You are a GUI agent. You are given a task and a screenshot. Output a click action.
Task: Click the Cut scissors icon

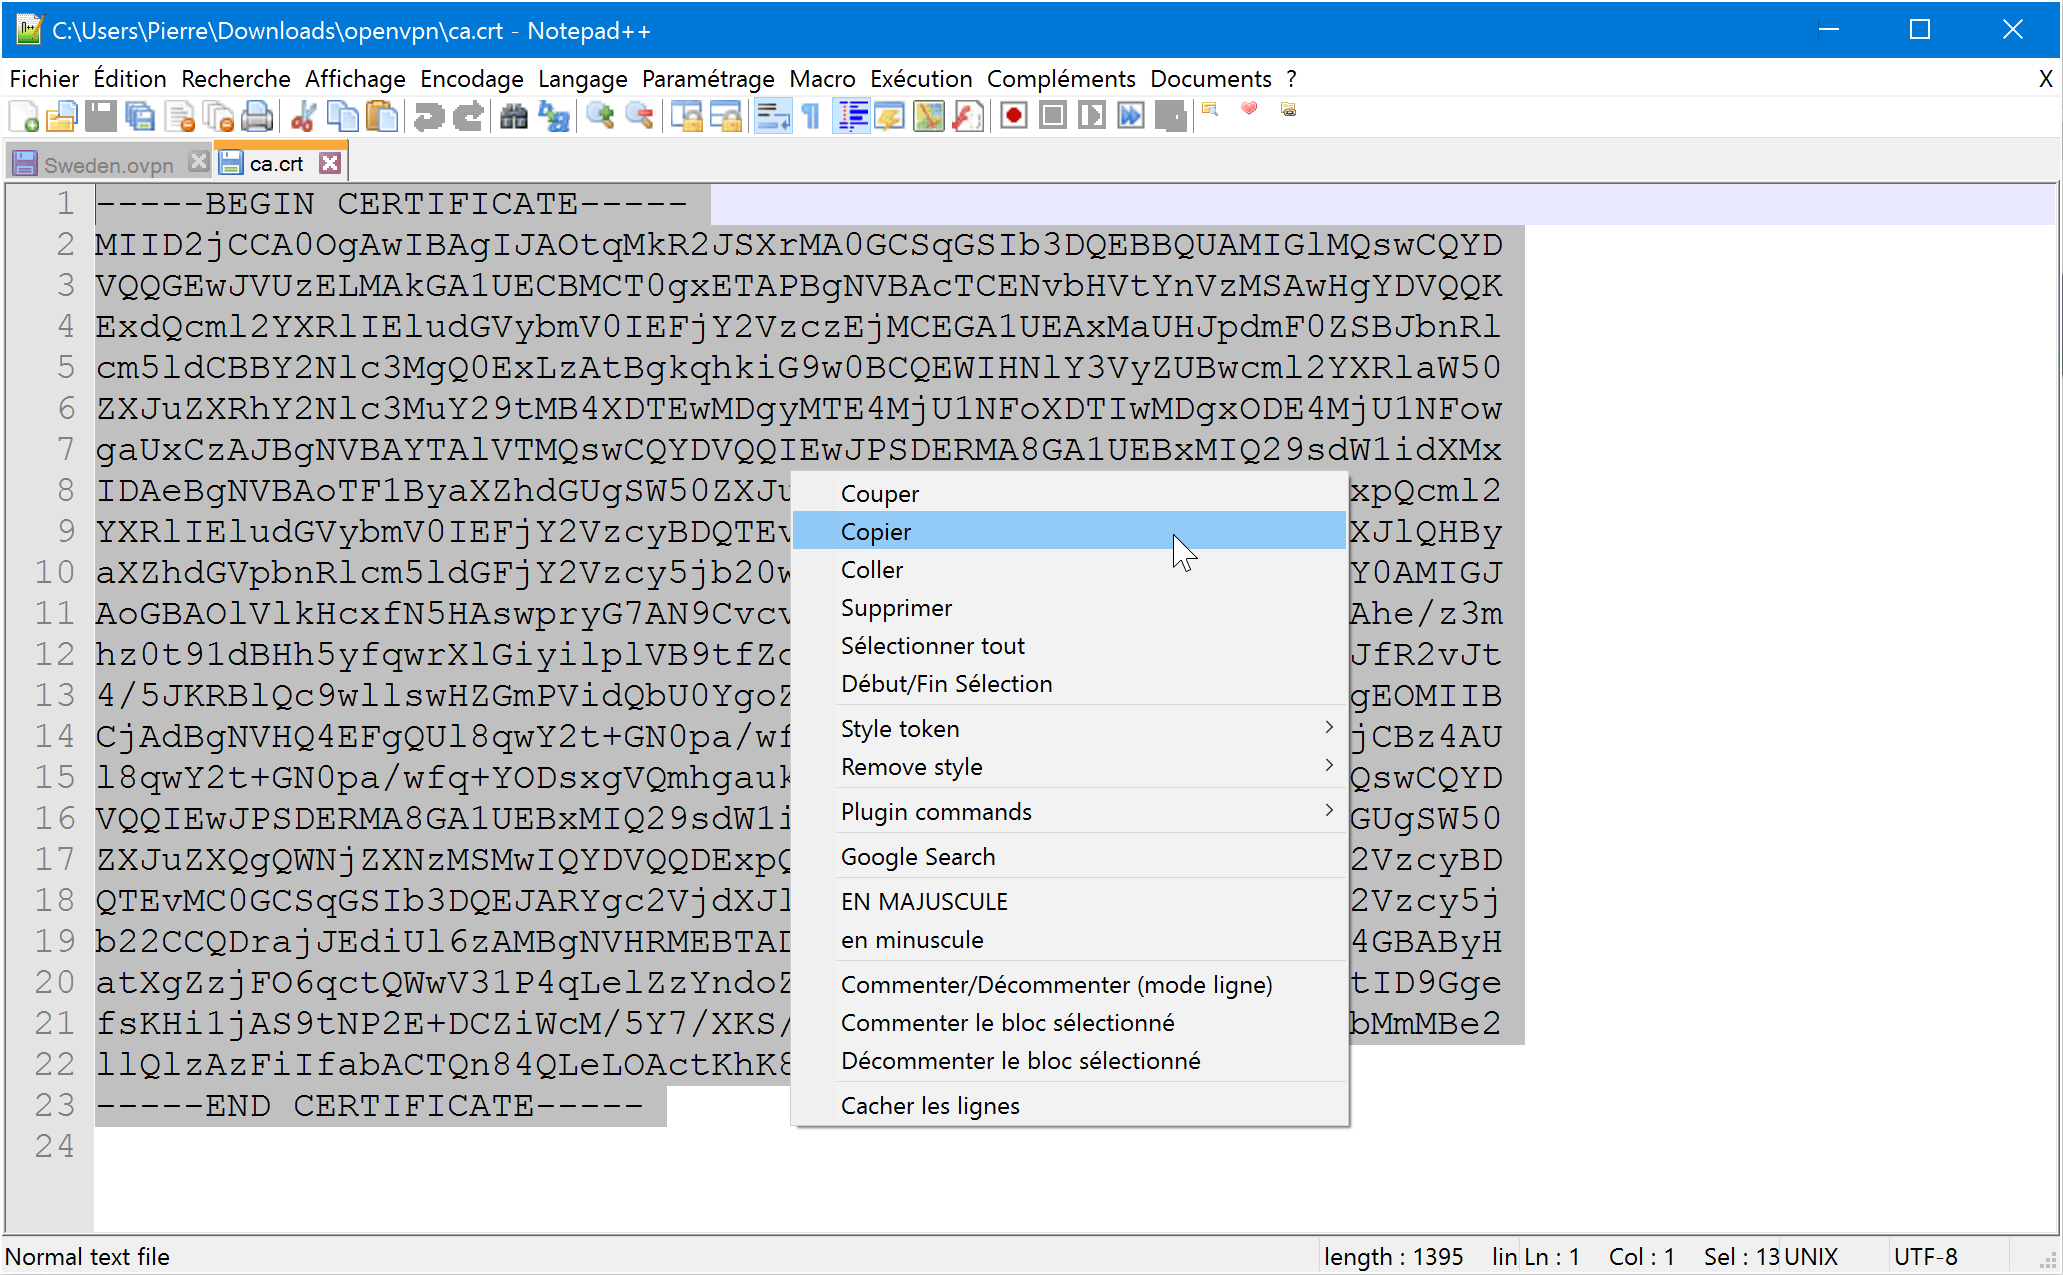(x=303, y=116)
